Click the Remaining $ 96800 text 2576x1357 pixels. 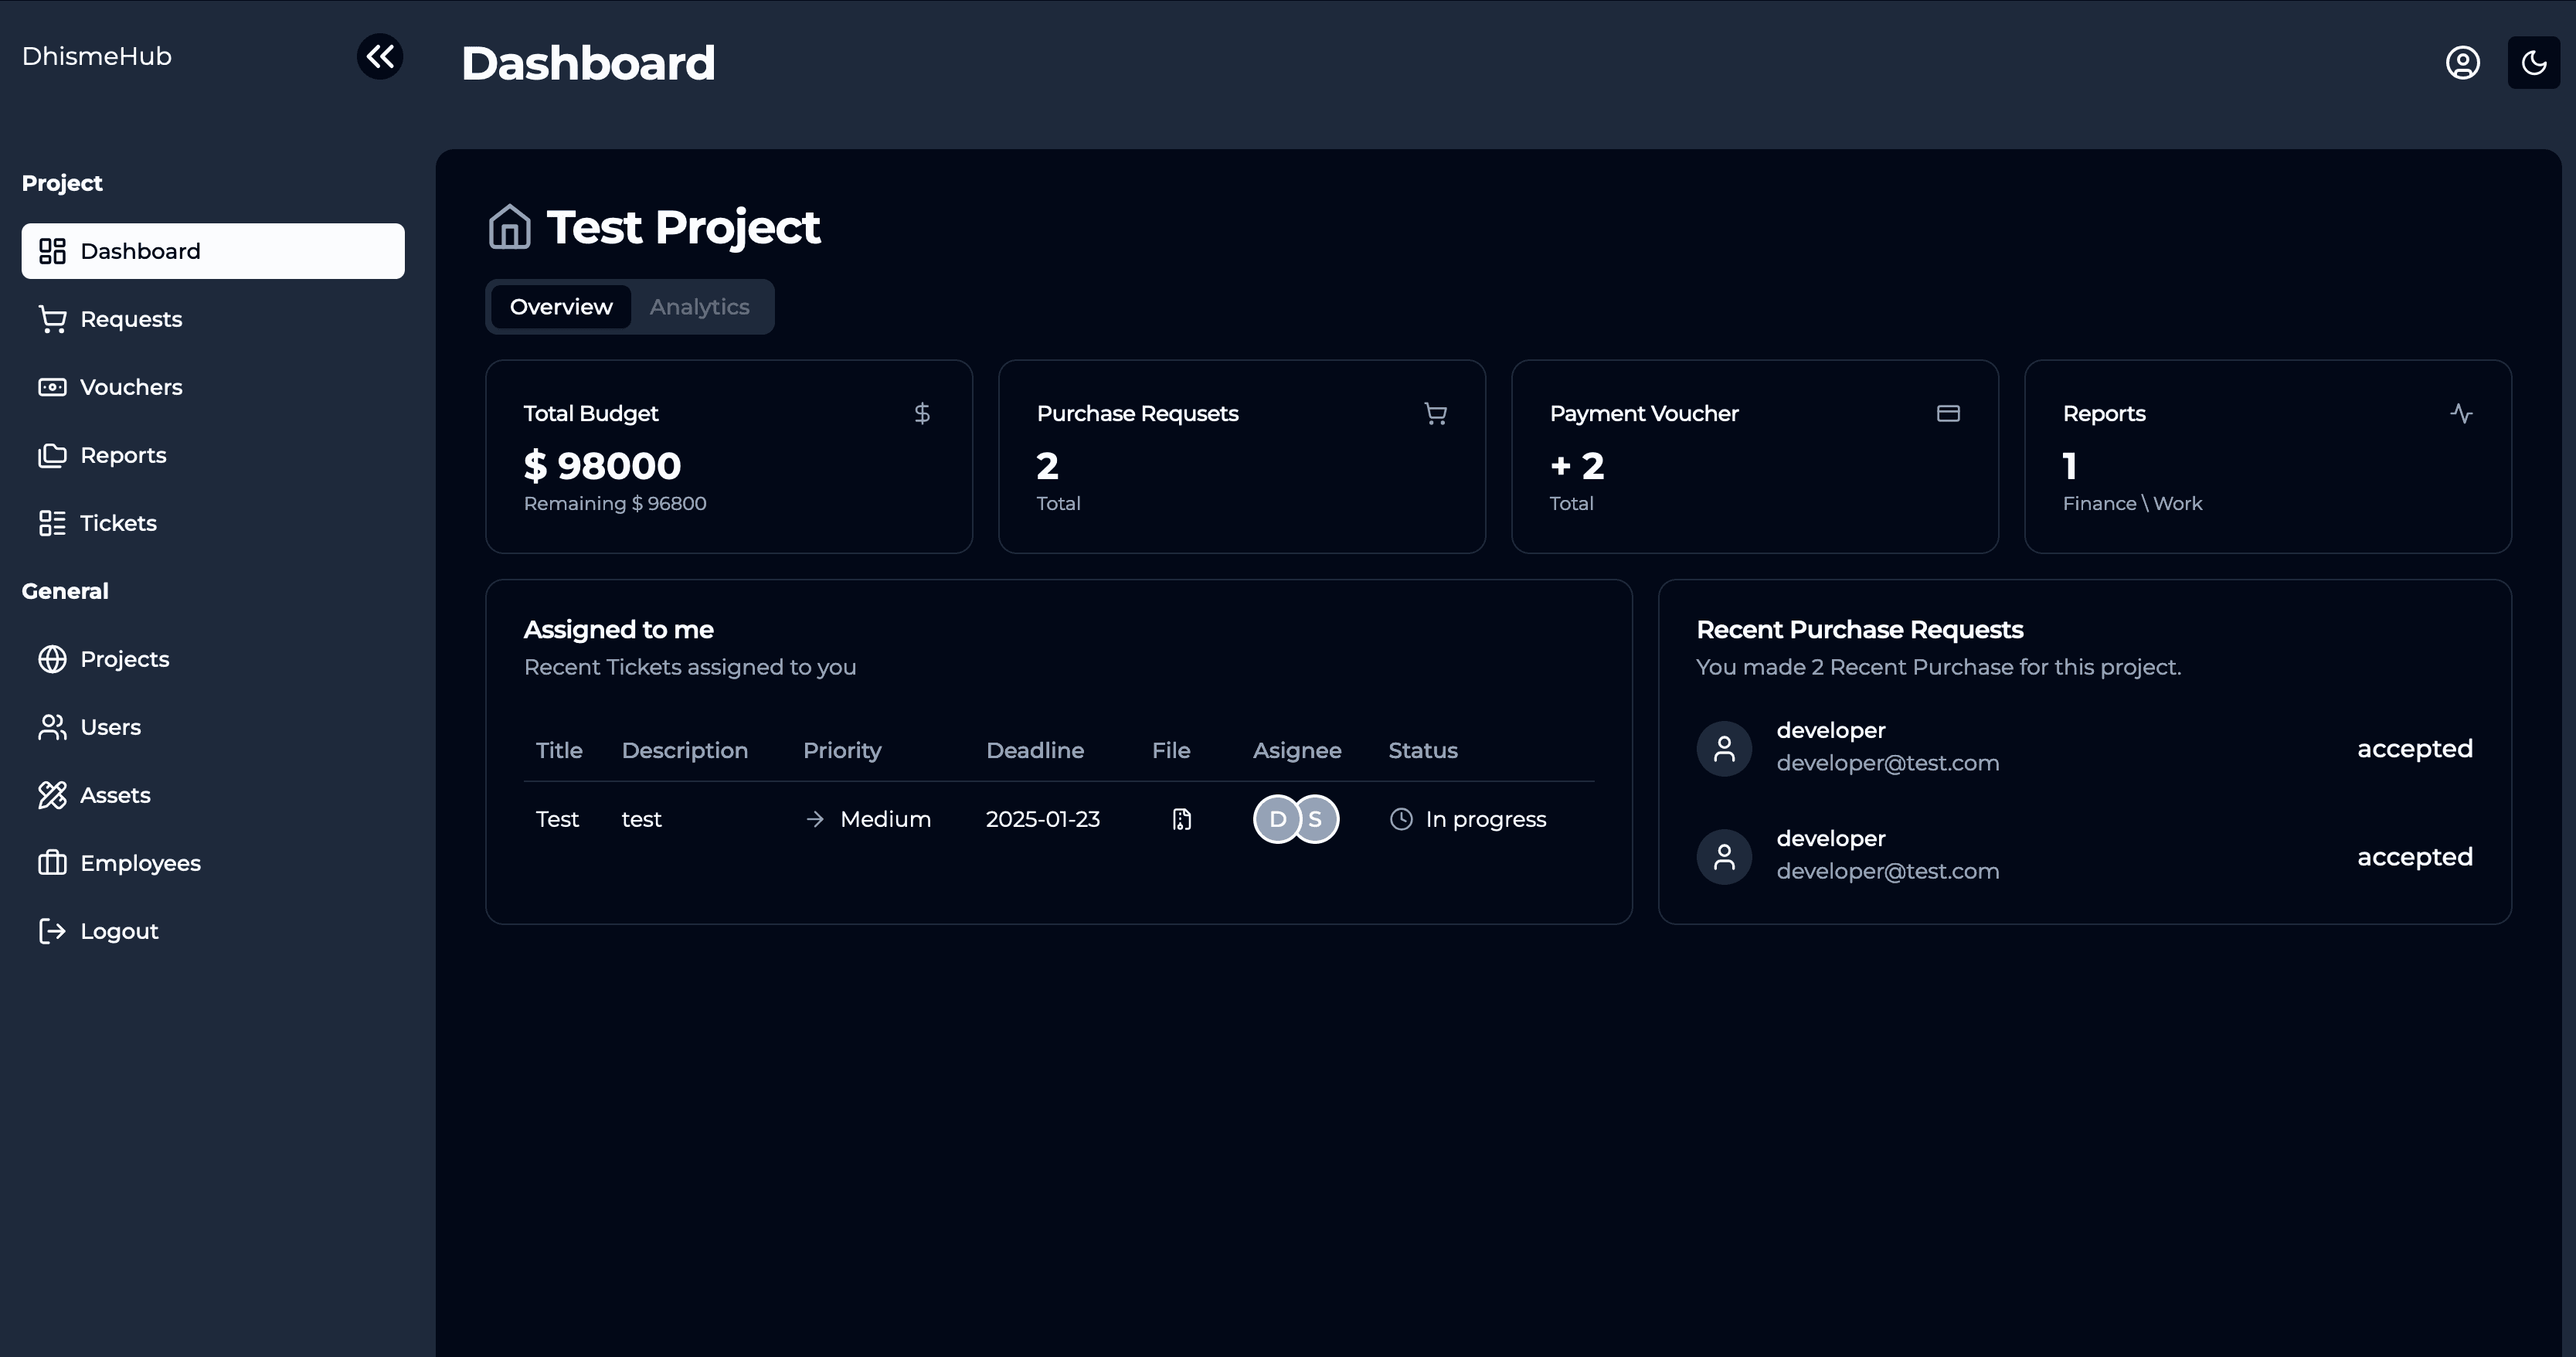(615, 503)
